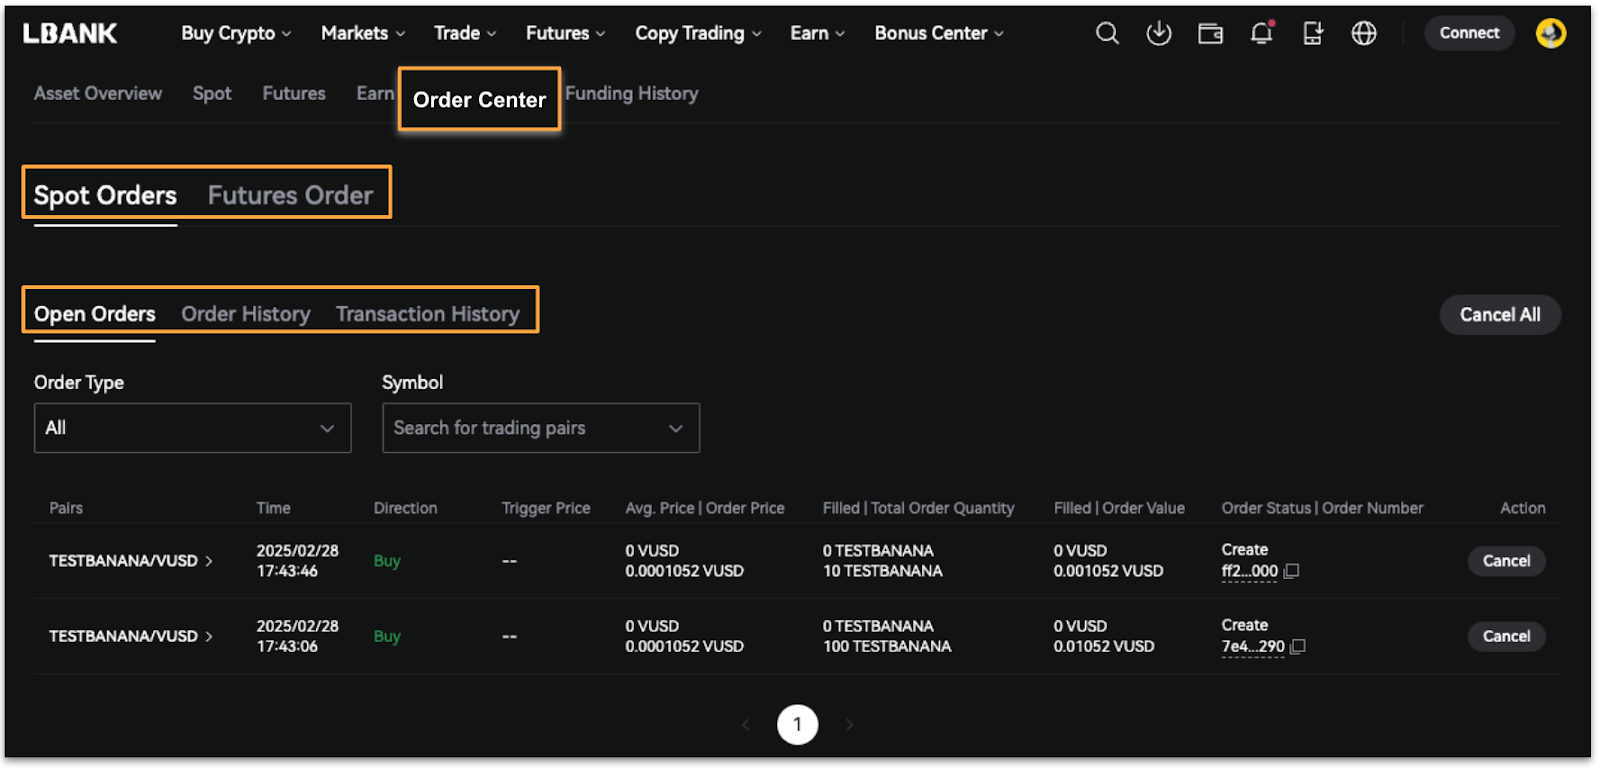Cancel the 100 TESTBANANA order
1600x768 pixels.
point(1506,636)
